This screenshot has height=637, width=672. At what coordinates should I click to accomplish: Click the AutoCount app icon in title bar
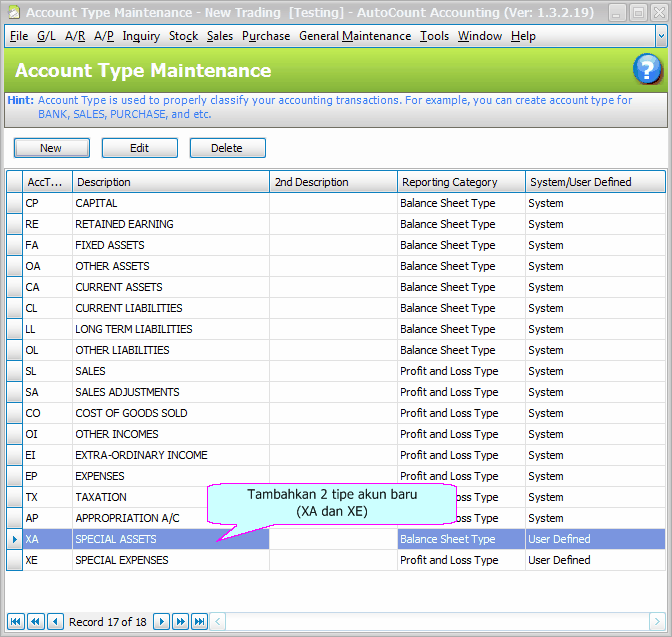point(12,13)
